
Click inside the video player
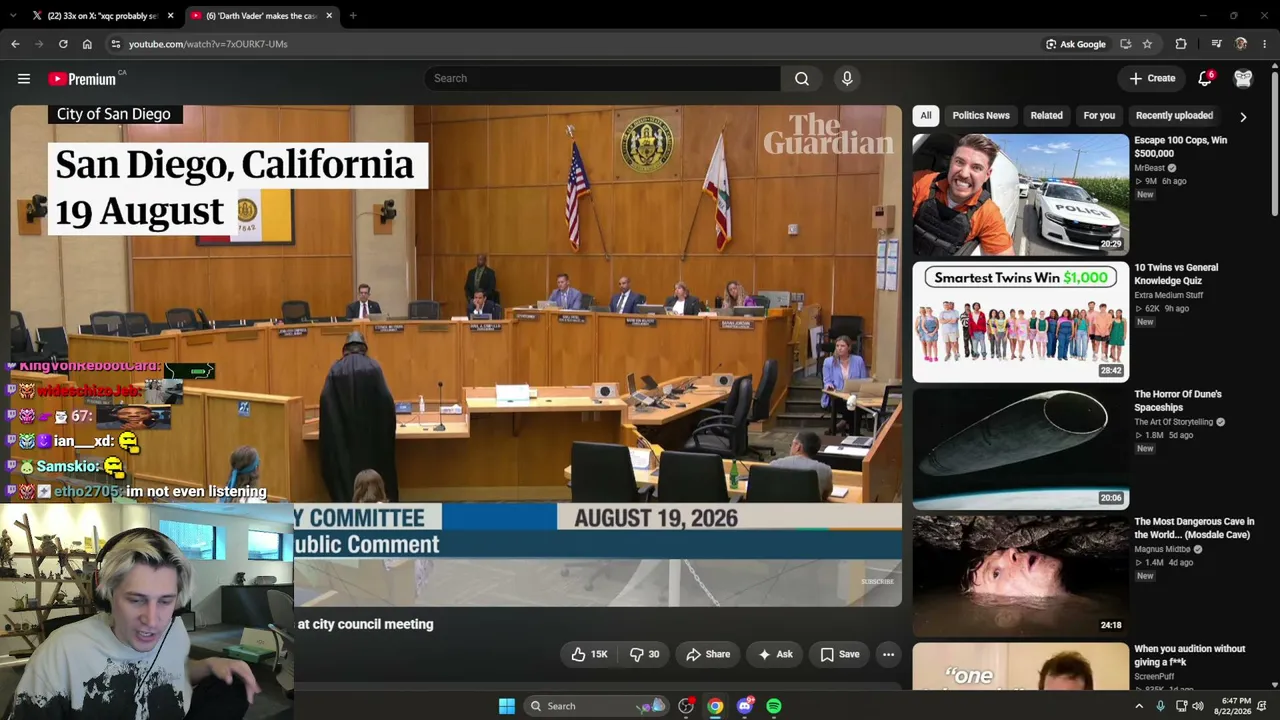tap(456, 355)
